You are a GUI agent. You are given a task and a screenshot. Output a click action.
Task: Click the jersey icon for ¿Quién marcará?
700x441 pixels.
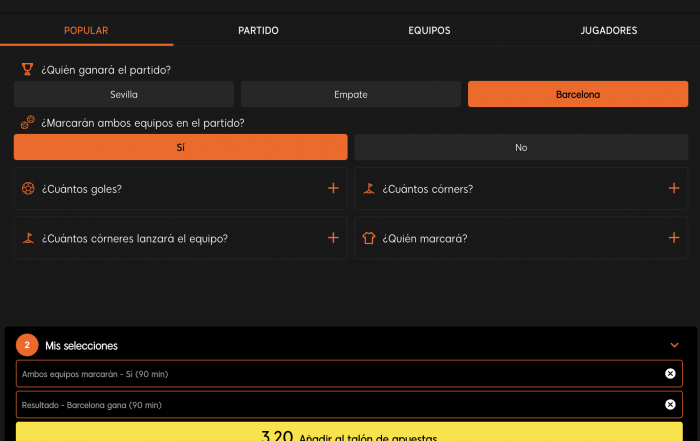point(369,238)
